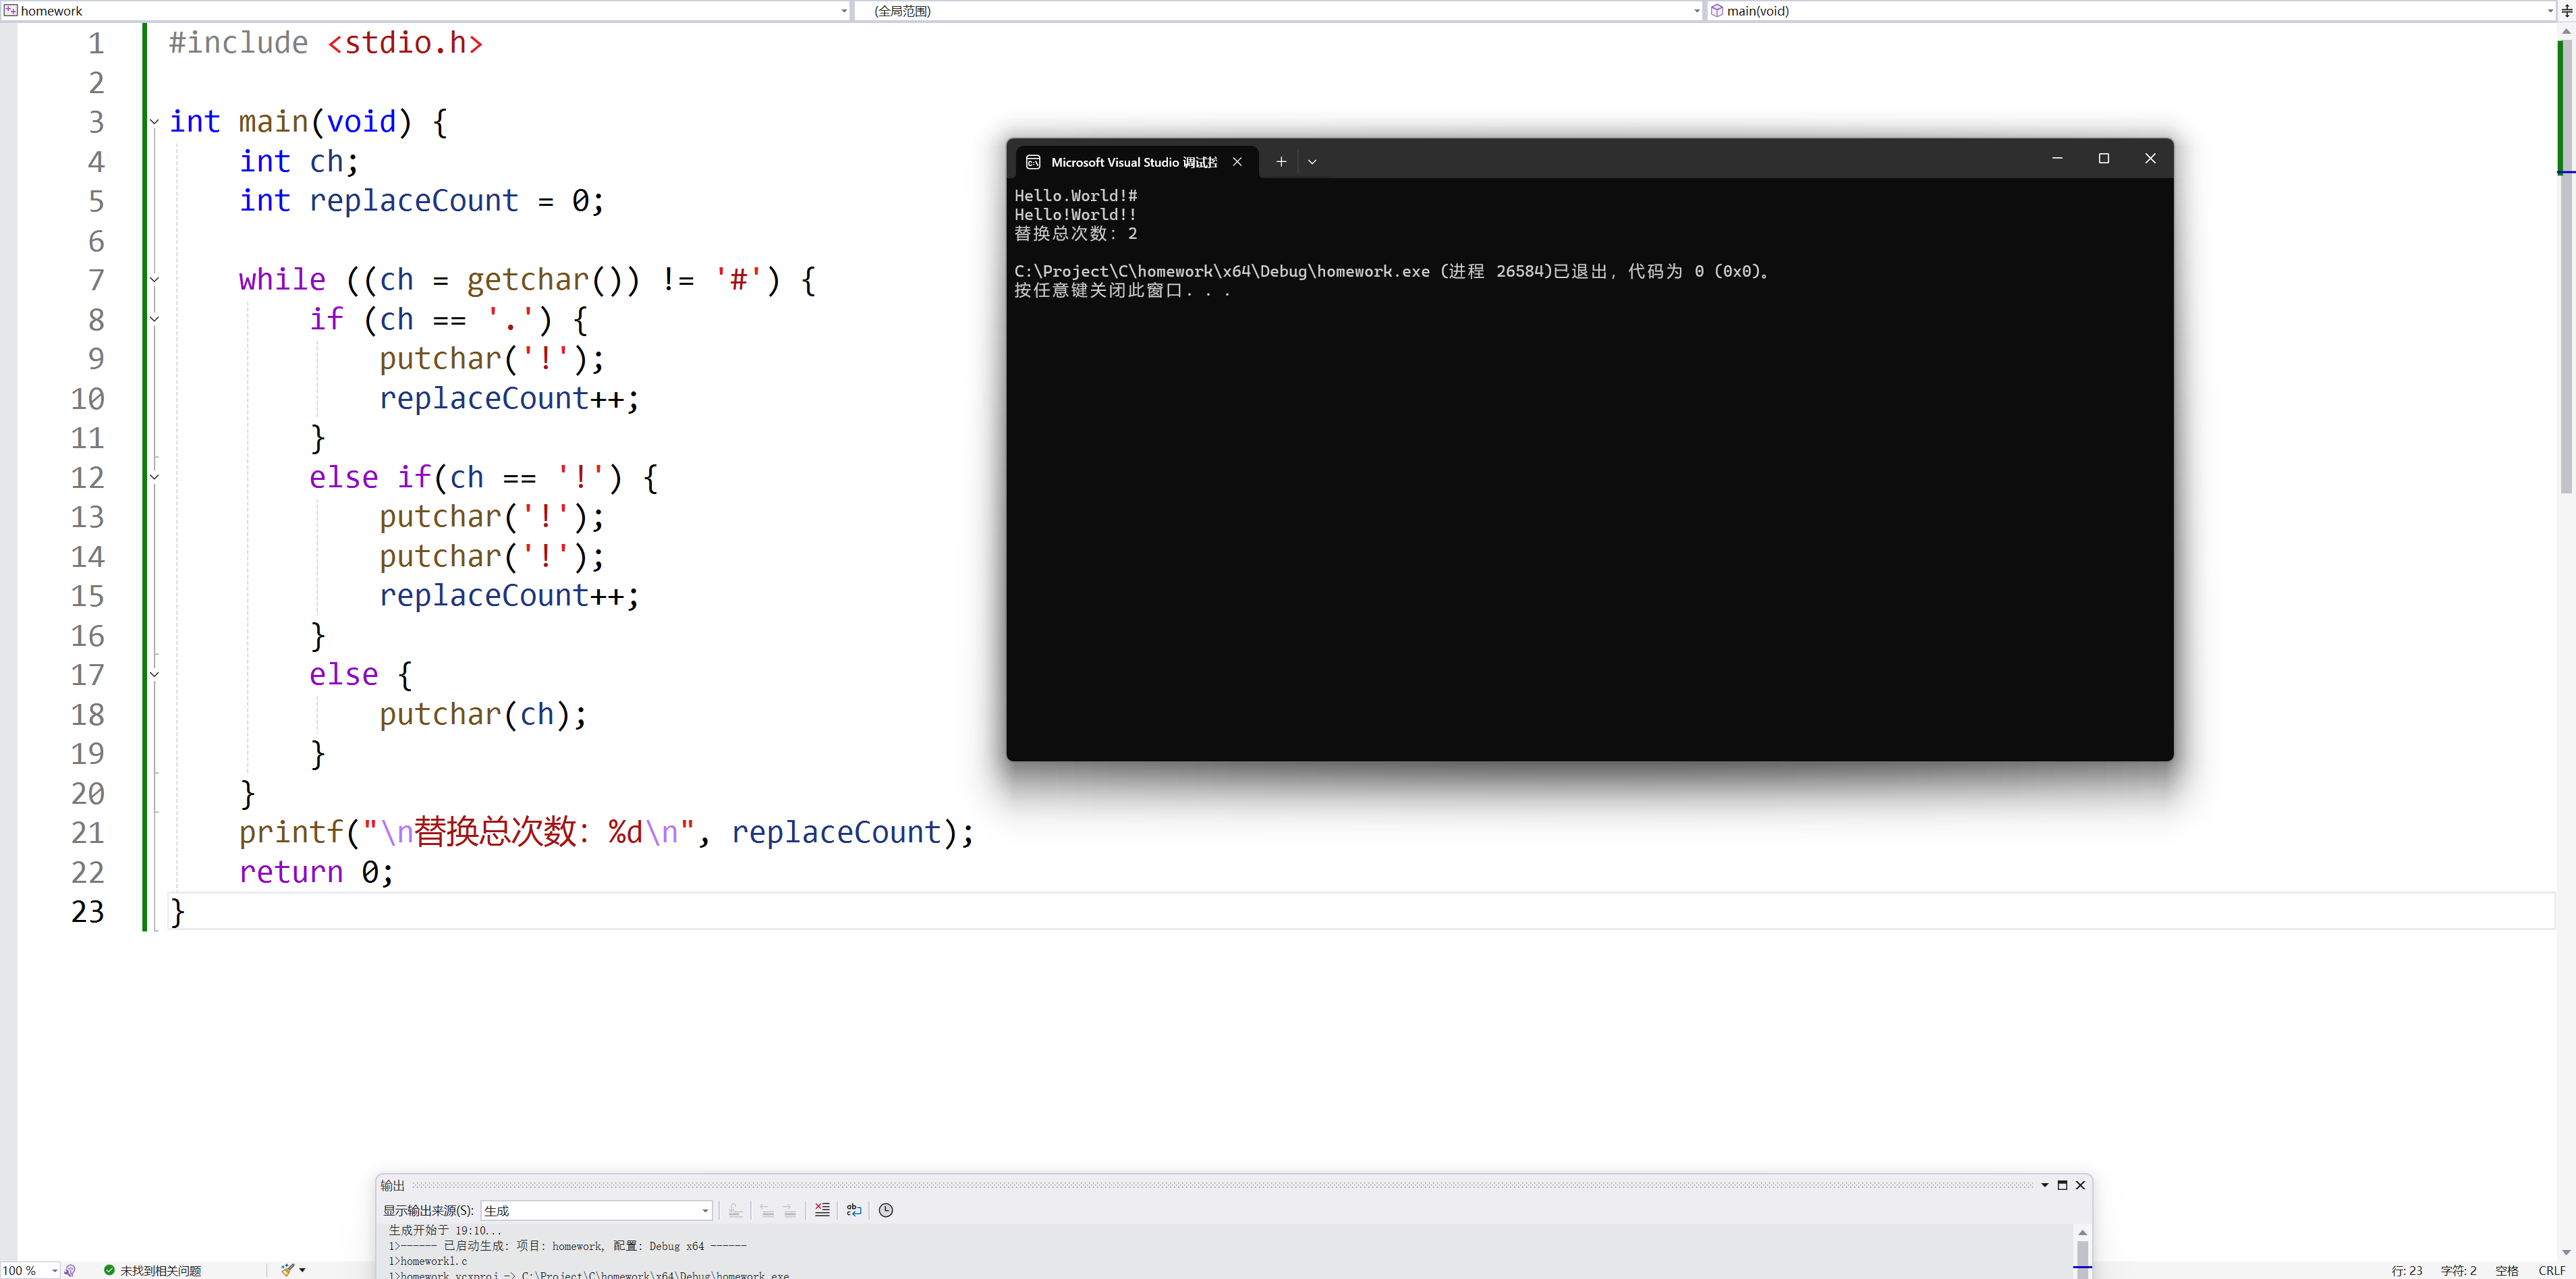Click the CRLF line ending indicator
The width and height of the screenshot is (2576, 1279).
(x=2551, y=1270)
